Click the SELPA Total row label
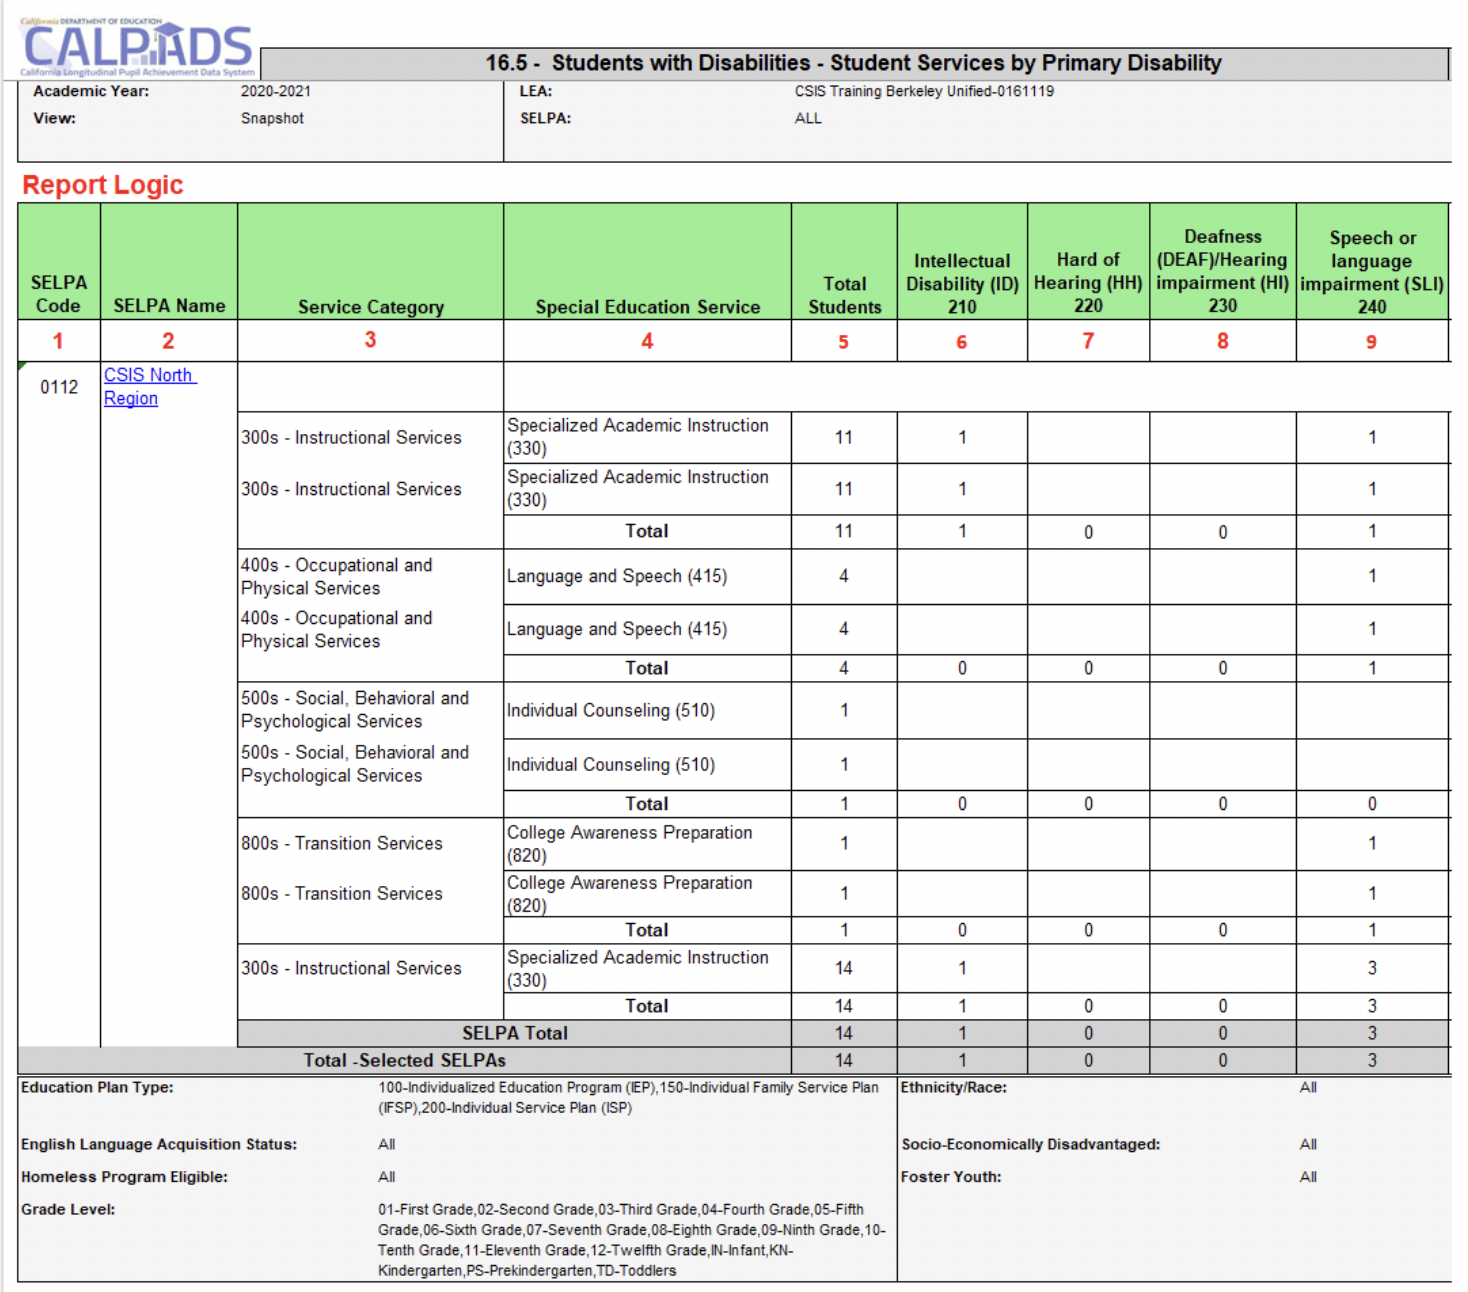Image resolution: width=1468 pixels, height=1292 pixels. tap(515, 1033)
